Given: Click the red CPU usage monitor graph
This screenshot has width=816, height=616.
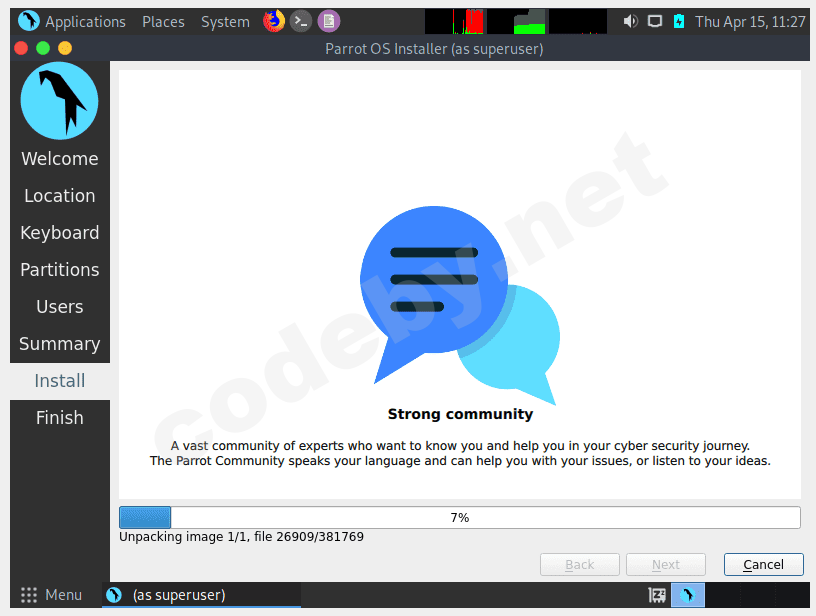Looking at the screenshot, I should click(454, 22).
